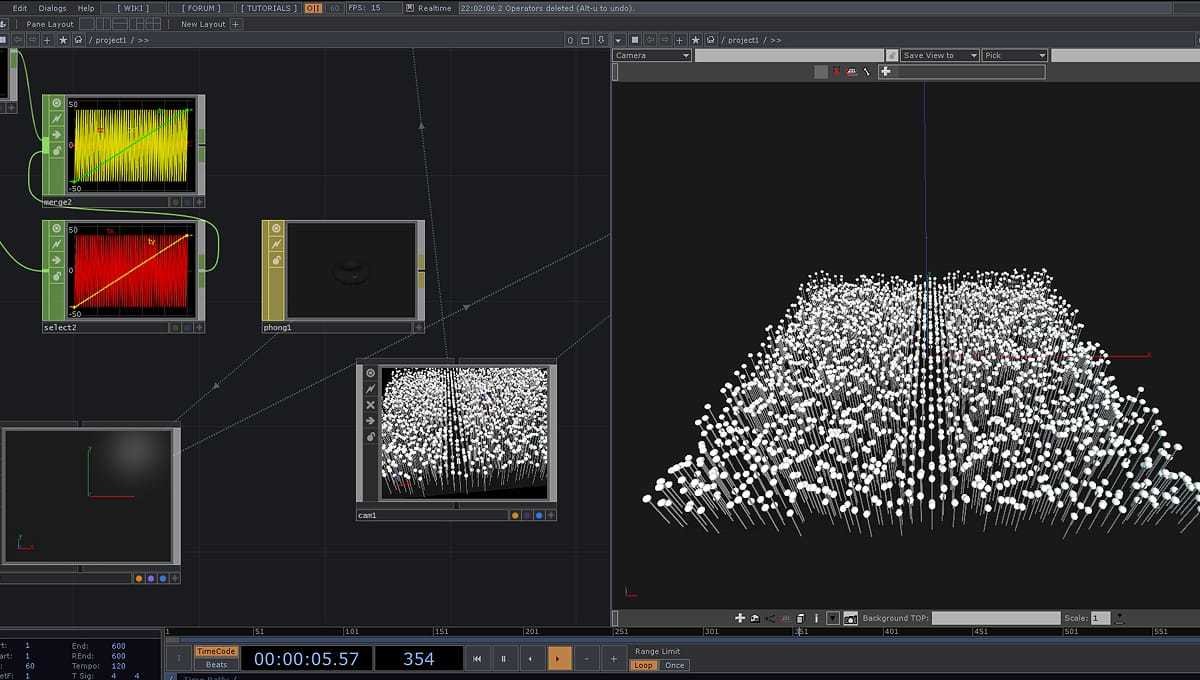This screenshot has width=1200, height=680.
Task: Add a new layout with the plus icon
Action: coord(236,24)
